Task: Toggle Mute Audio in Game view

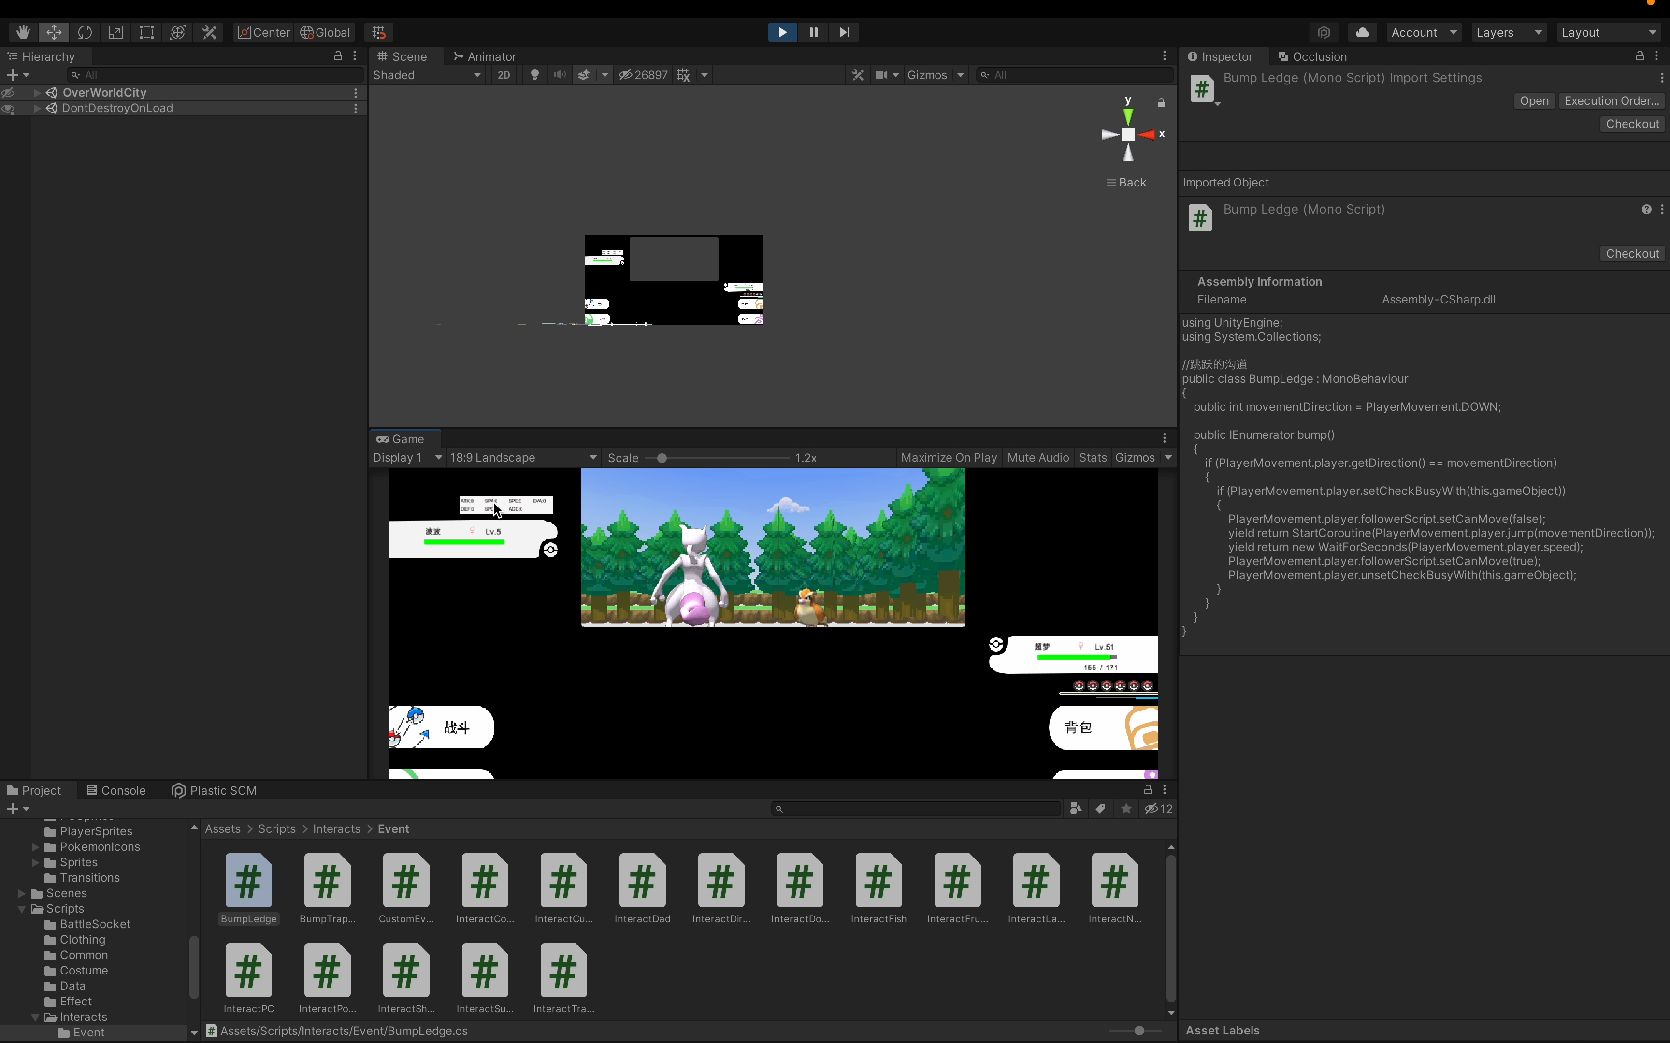Action: (1038, 458)
